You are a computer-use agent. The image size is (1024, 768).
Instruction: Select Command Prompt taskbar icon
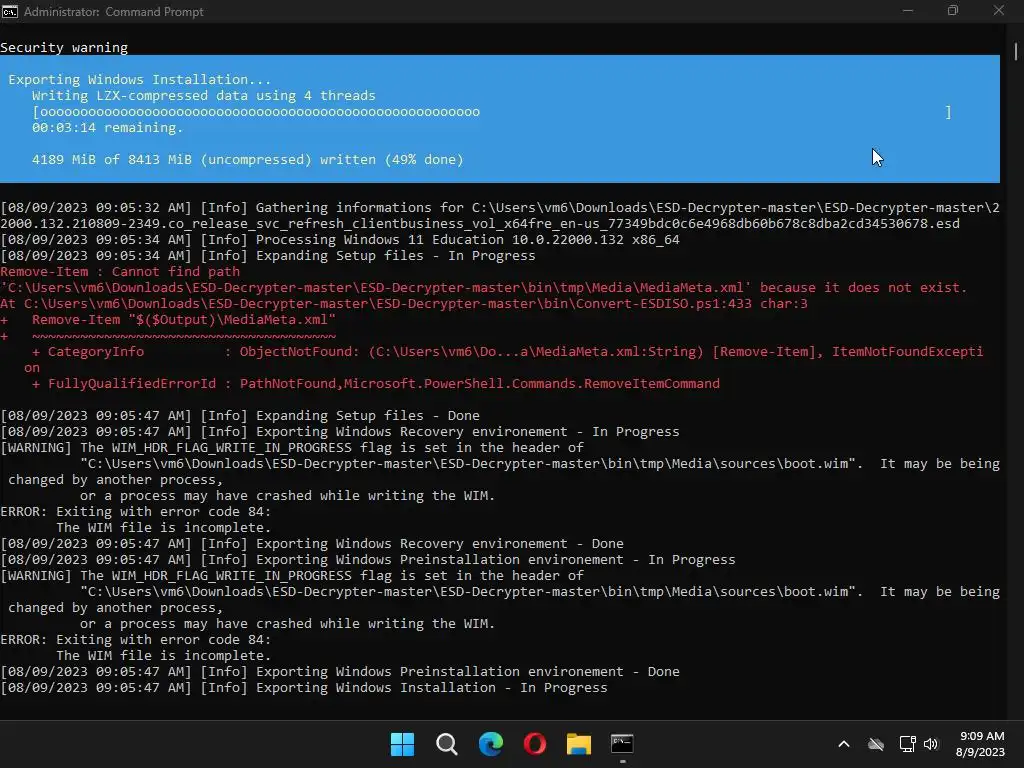pyautogui.click(x=622, y=744)
